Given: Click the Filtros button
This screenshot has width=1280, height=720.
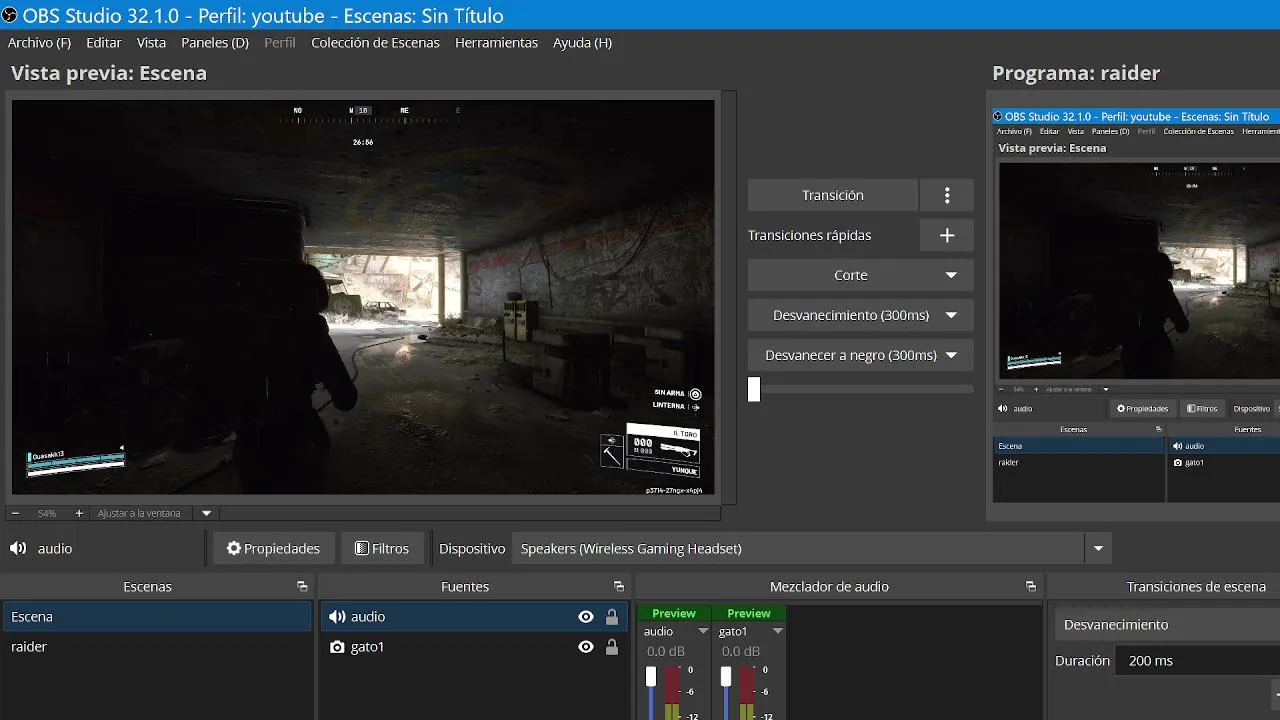Looking at the screenshot, I should tap(382, 548).
